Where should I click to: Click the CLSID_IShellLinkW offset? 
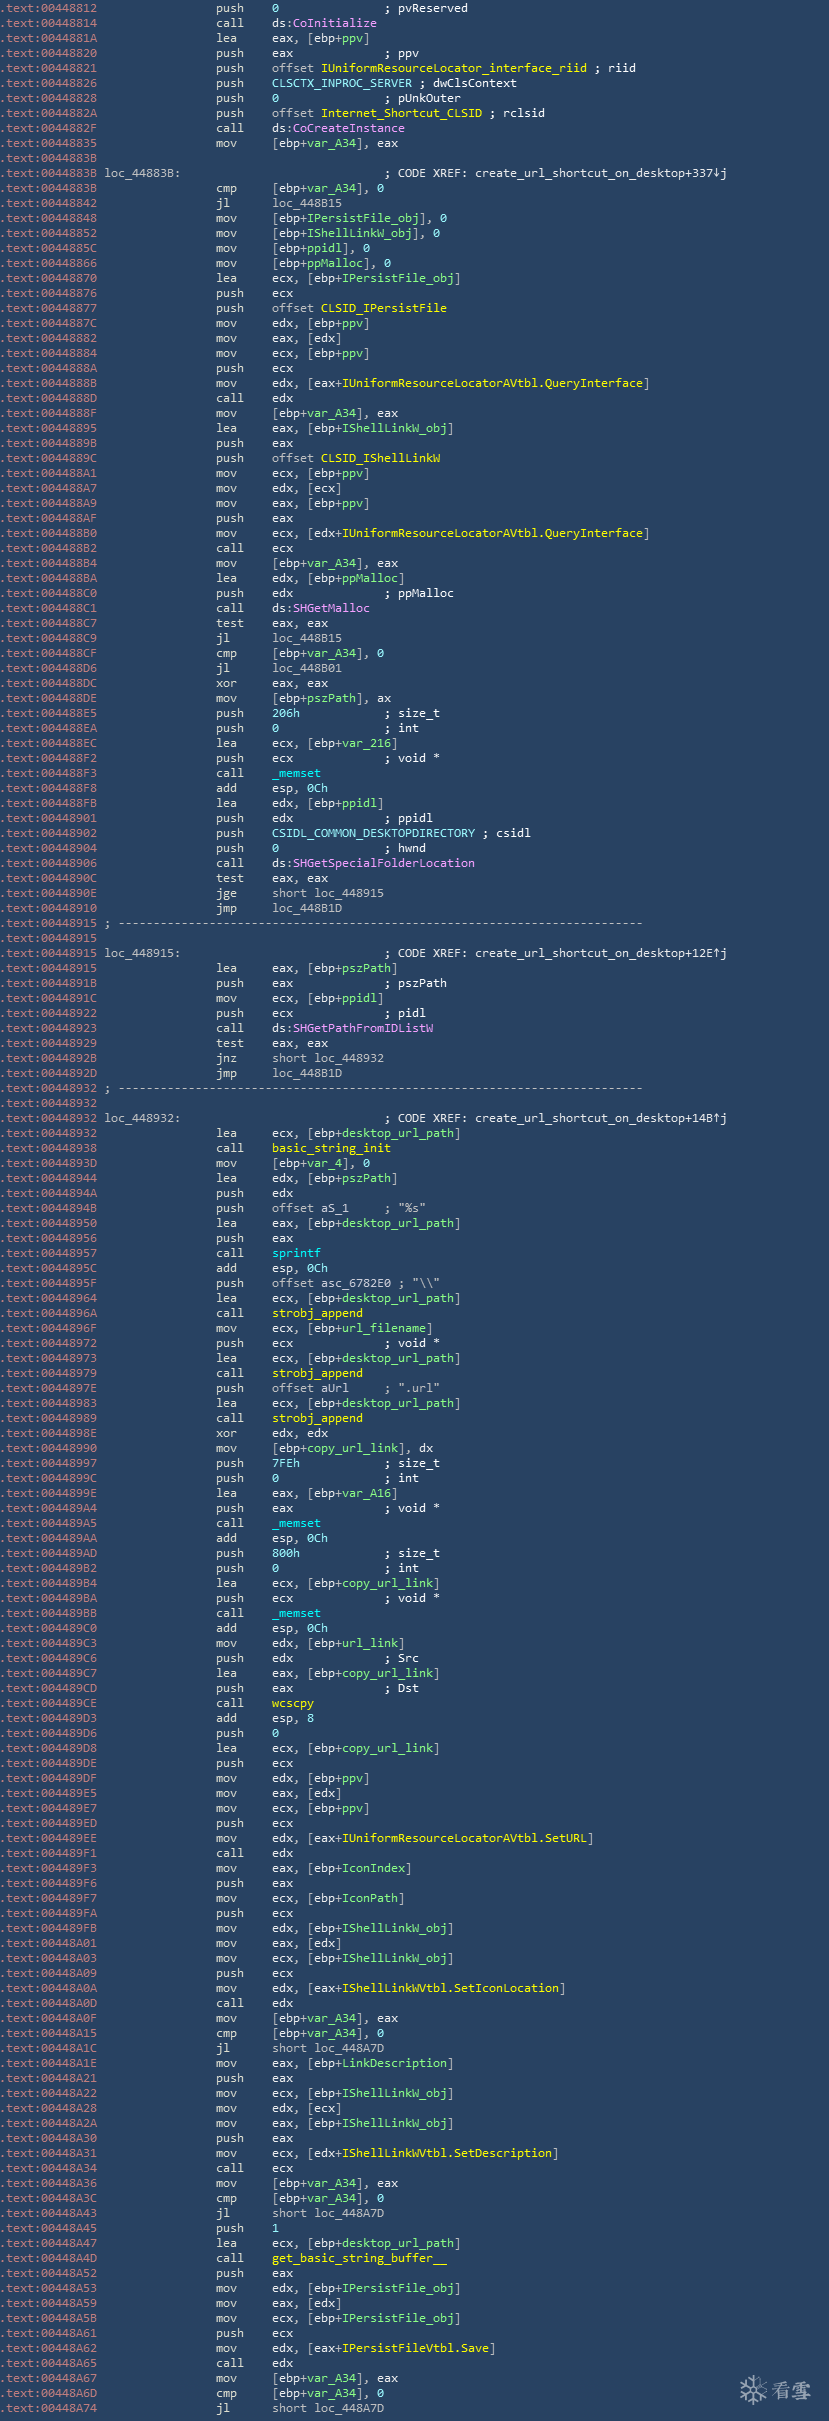coord(380,458)
